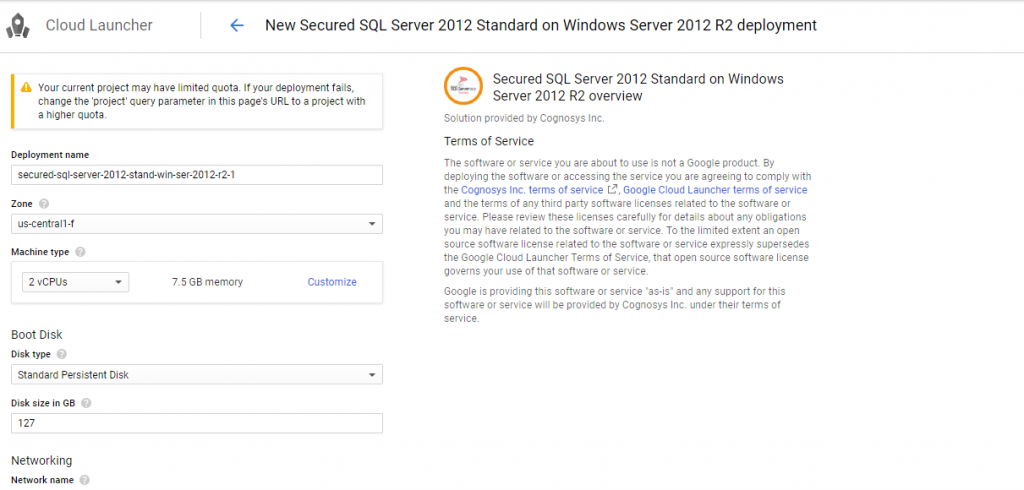Open help icon next to Network name
1024x490 pixels.
coord(84,480)
